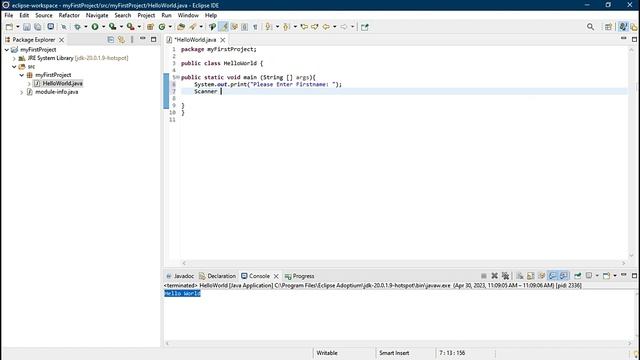Open the Source menu
Screen dimensions: 640x360
coord(44,15)
